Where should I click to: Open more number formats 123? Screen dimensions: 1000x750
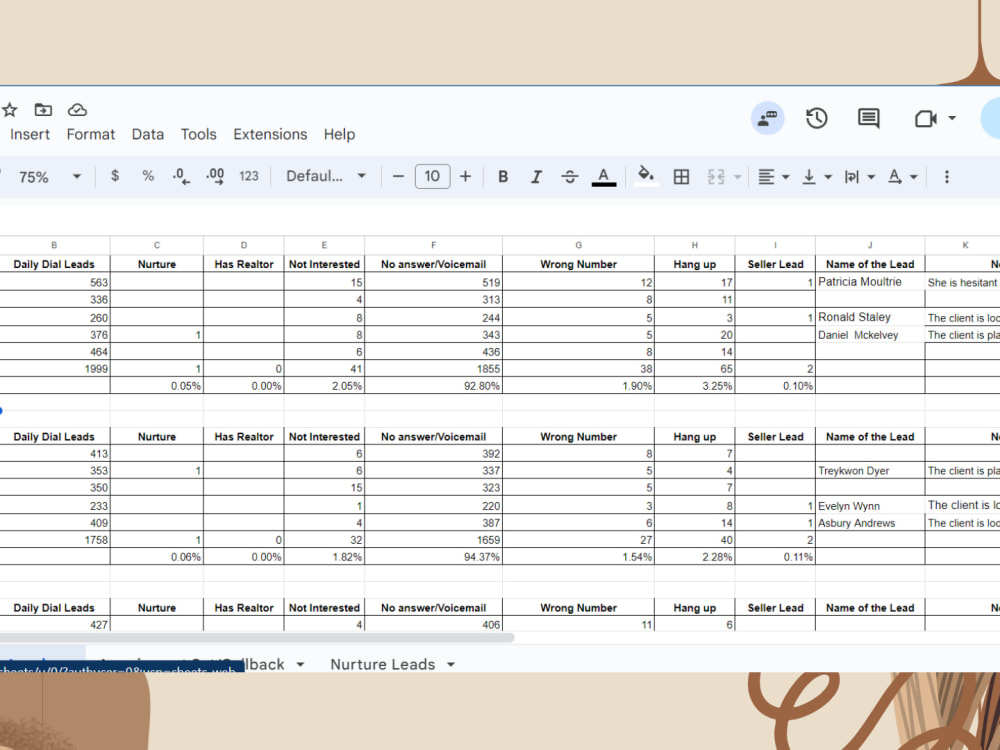tap(249, 176)
